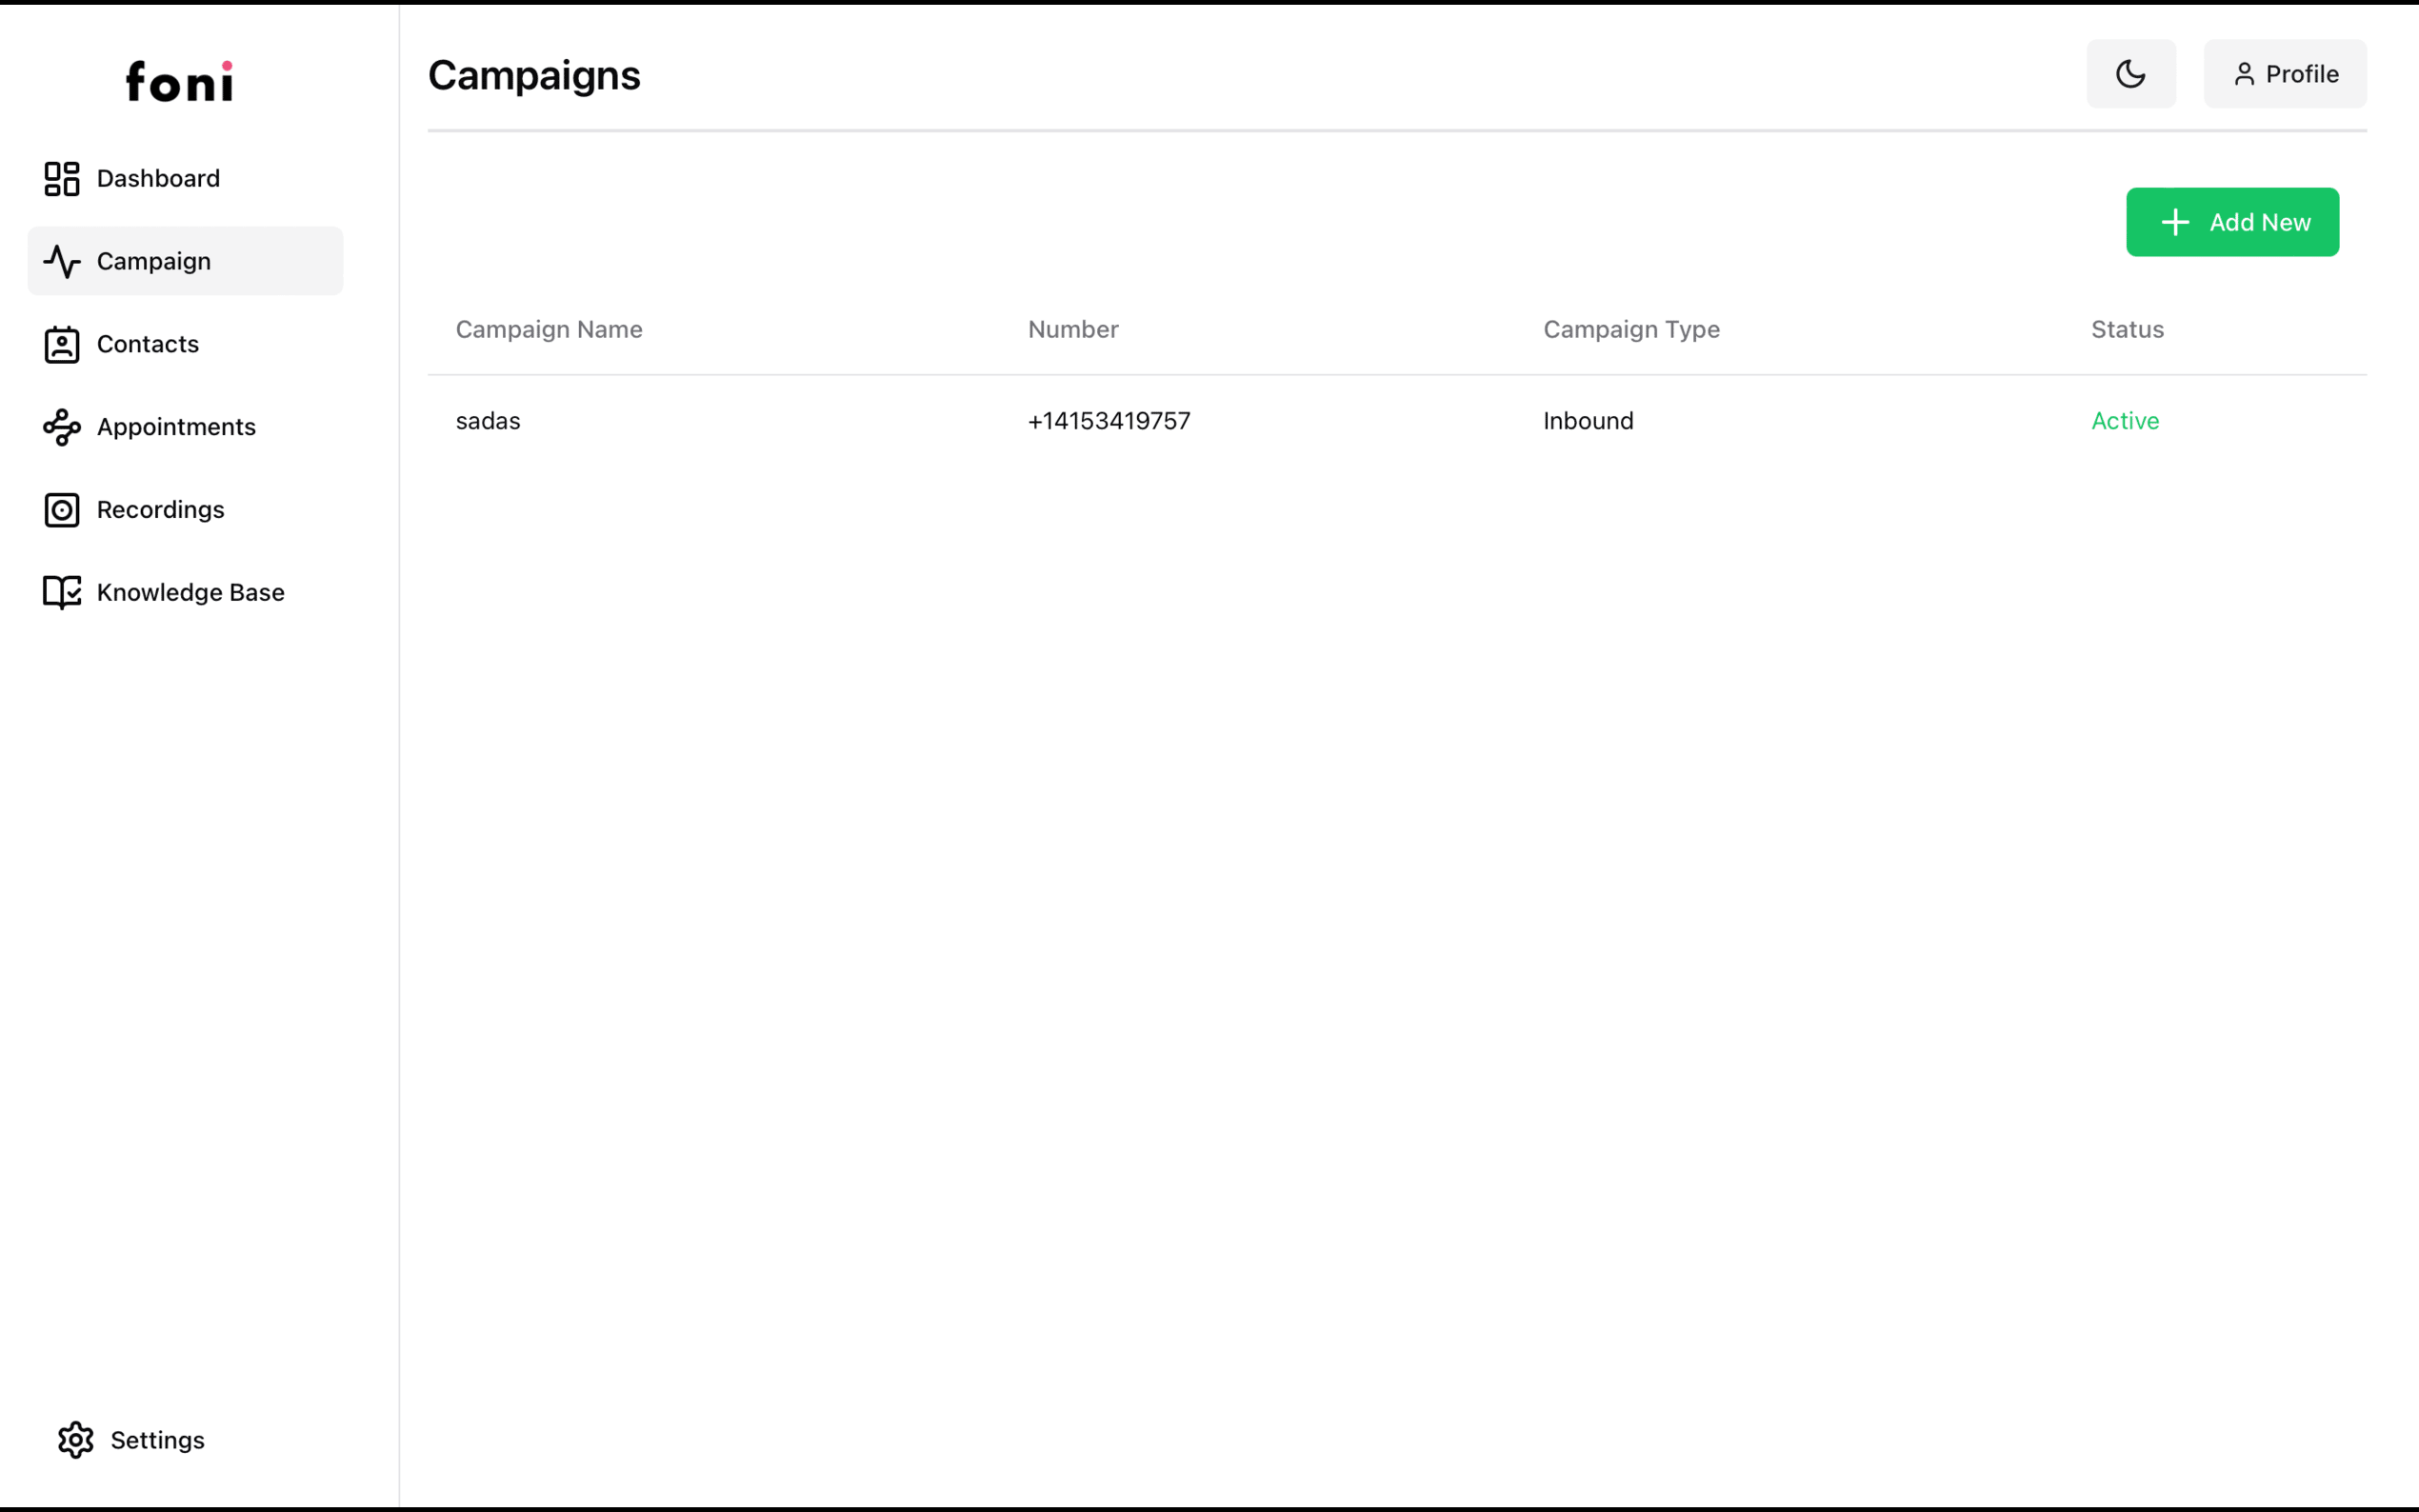Open the Dashboard menu item
Screen dimensions: 2419x1512
click(158, 179)
